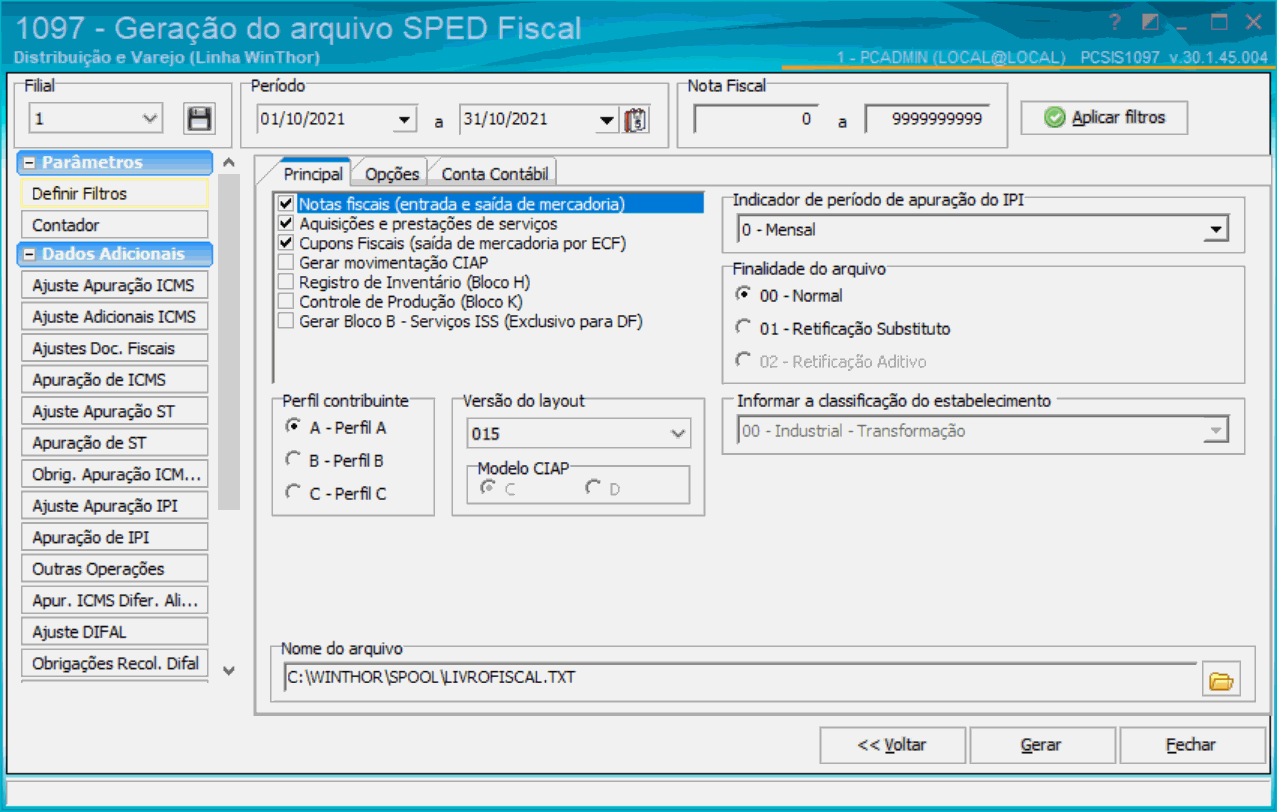Open Obrigações Recol. Difal
This screenshot has width=1277, height=812.
[x=114, y=663]
